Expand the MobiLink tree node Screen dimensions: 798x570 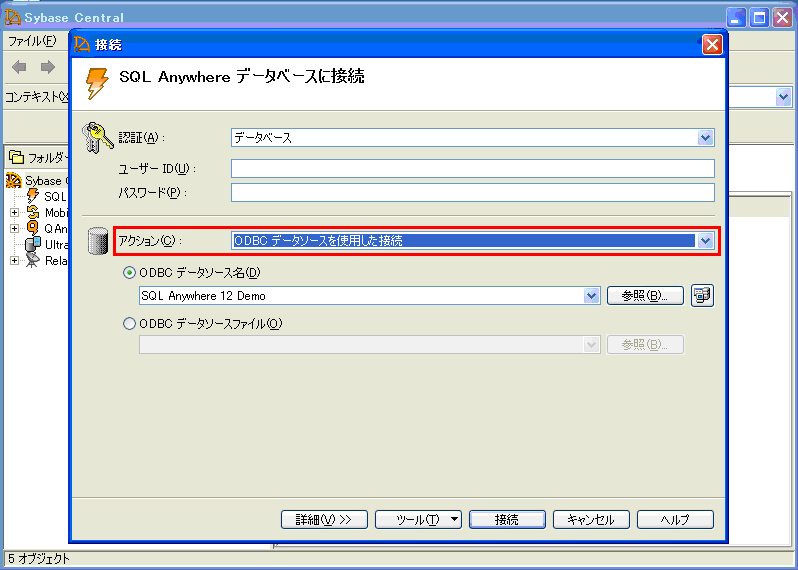click(x=14, y=213)
